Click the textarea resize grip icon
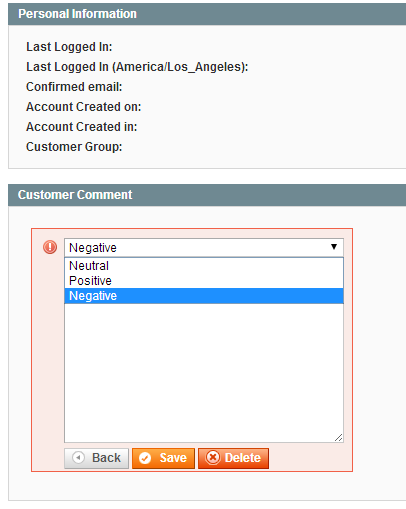The width and height of the screenshot is (406, 509). tap(338, 437)
